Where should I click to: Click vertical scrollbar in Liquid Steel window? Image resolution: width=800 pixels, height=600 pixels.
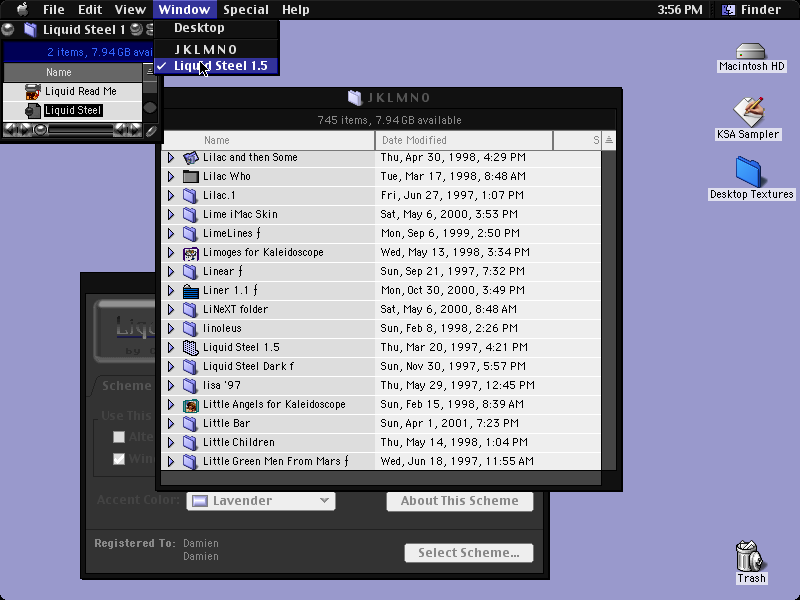tap(150, 101)
